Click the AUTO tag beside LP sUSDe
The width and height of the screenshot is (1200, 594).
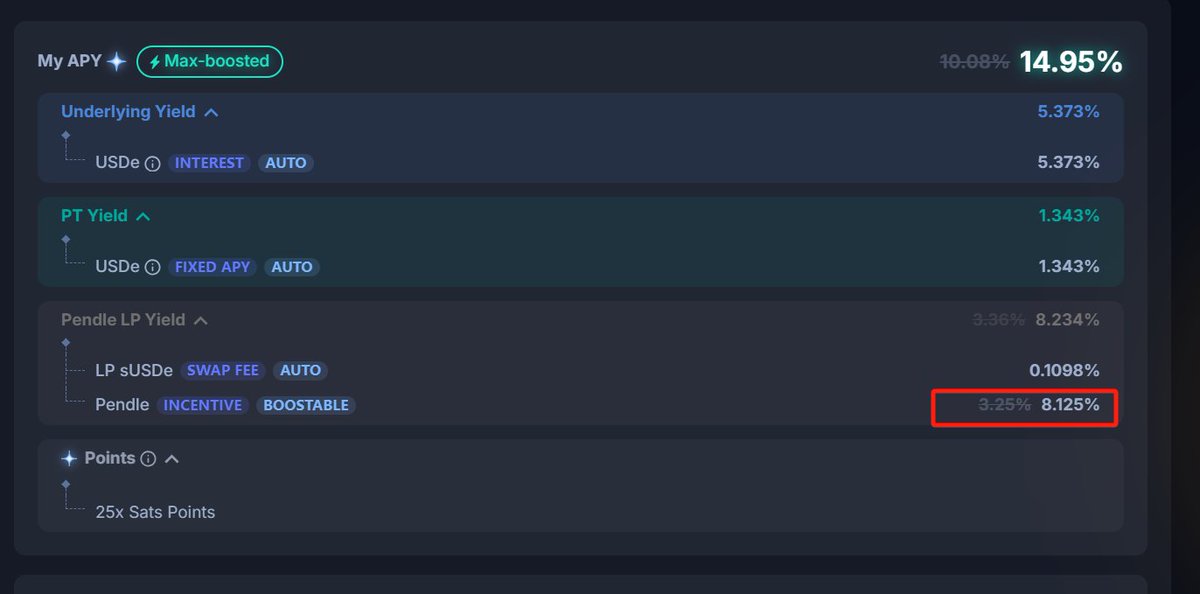[x=300, y=371]
